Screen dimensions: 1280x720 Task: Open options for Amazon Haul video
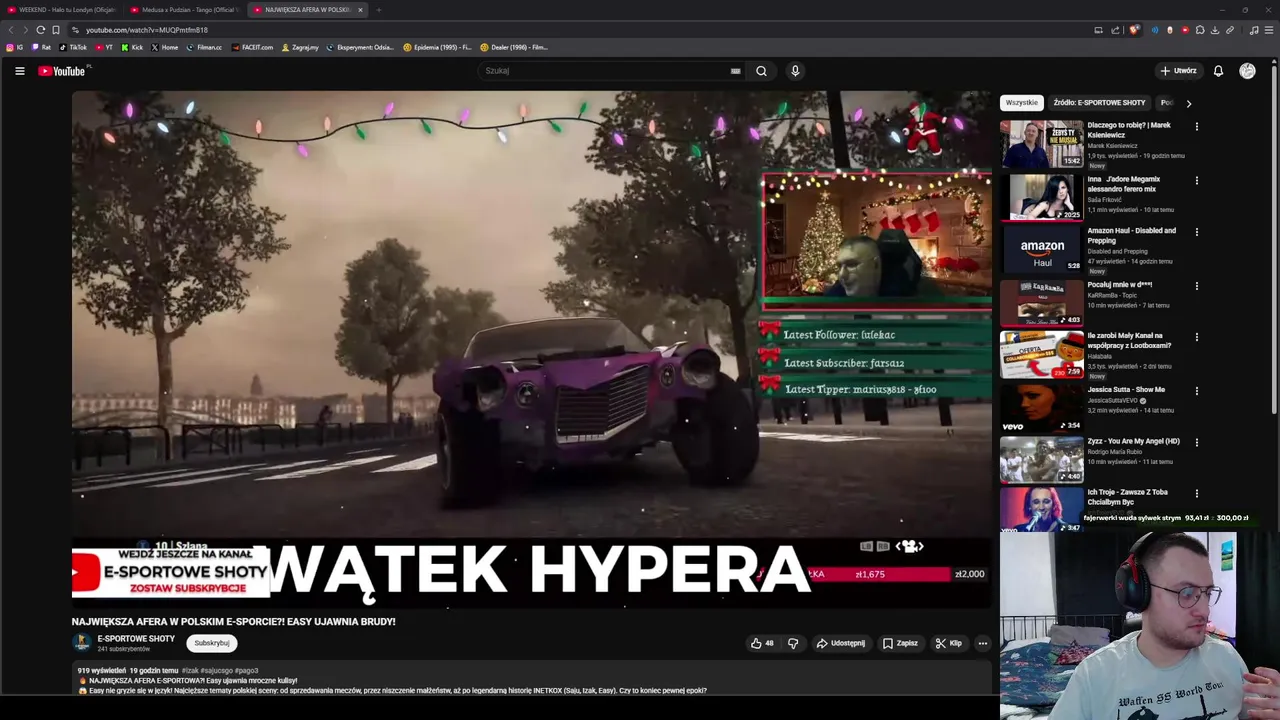[x=1196, y=232]
